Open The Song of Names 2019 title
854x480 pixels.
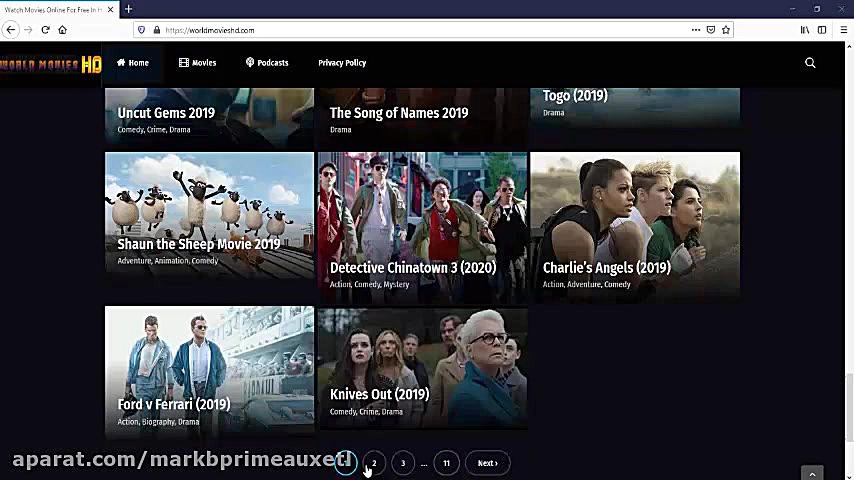(399, 113)
